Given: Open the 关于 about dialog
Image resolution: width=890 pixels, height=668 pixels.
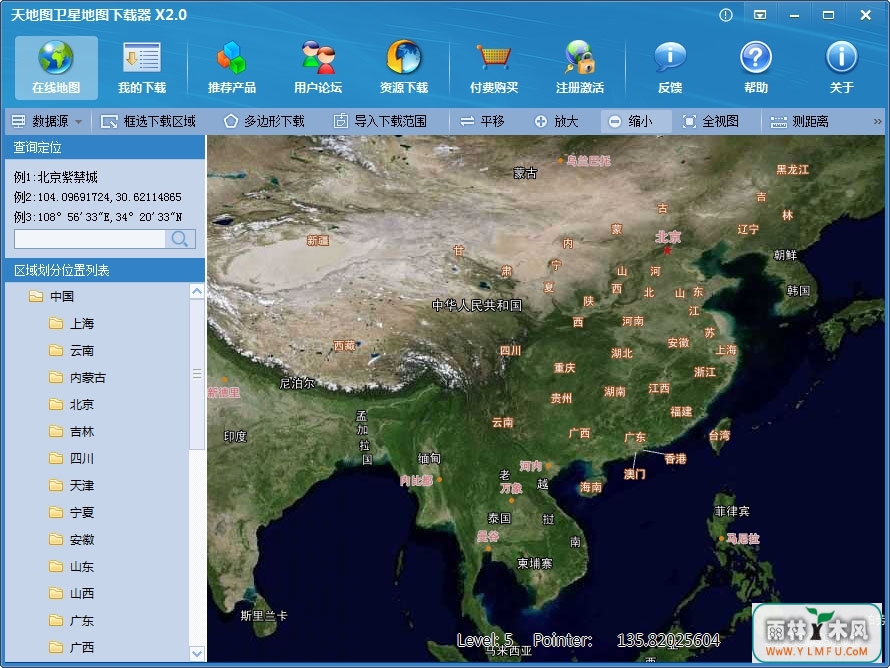Looking at the screenshot, I should (x=841, y=67).
